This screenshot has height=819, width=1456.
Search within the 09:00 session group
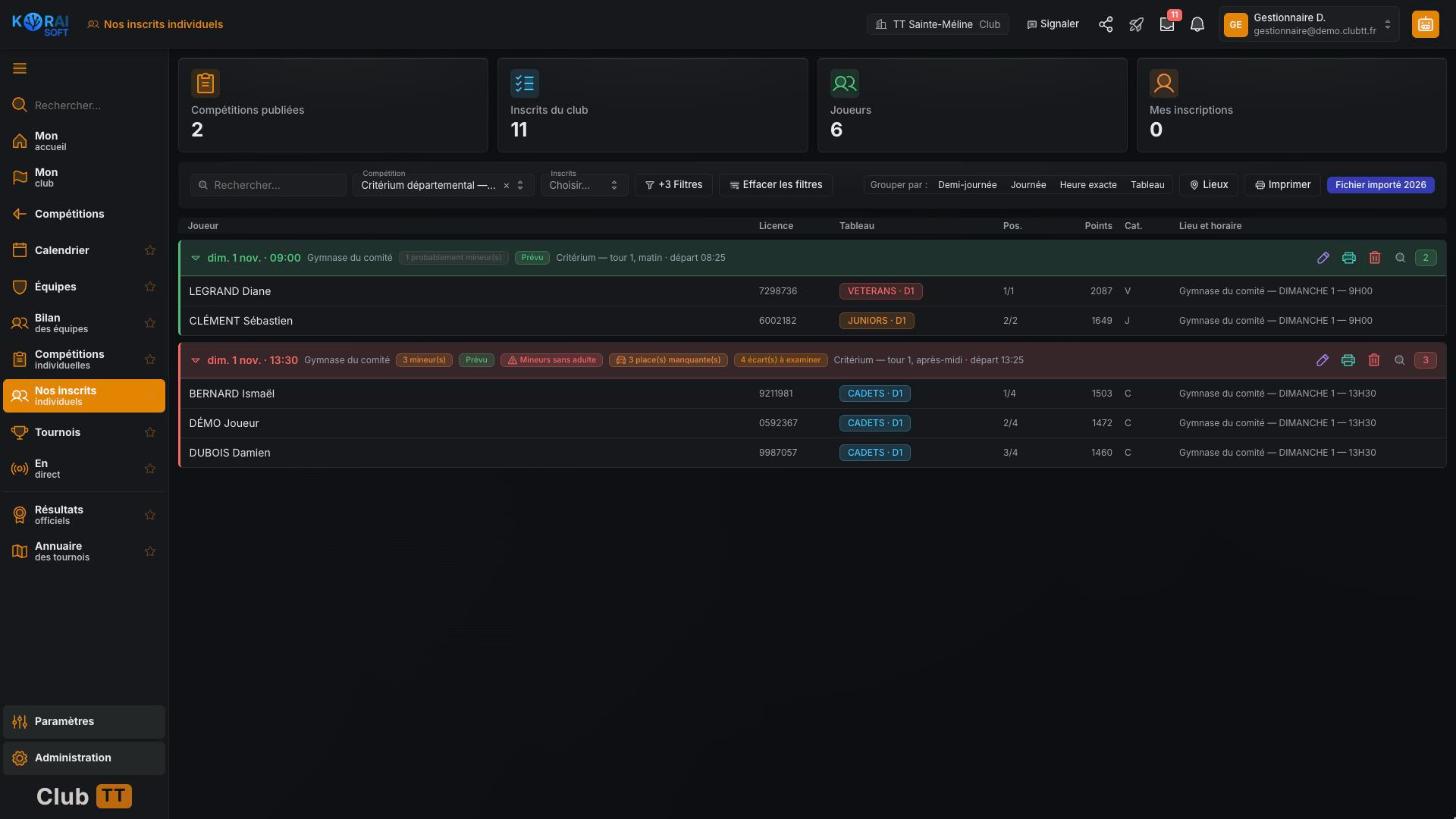point(1400,258)
